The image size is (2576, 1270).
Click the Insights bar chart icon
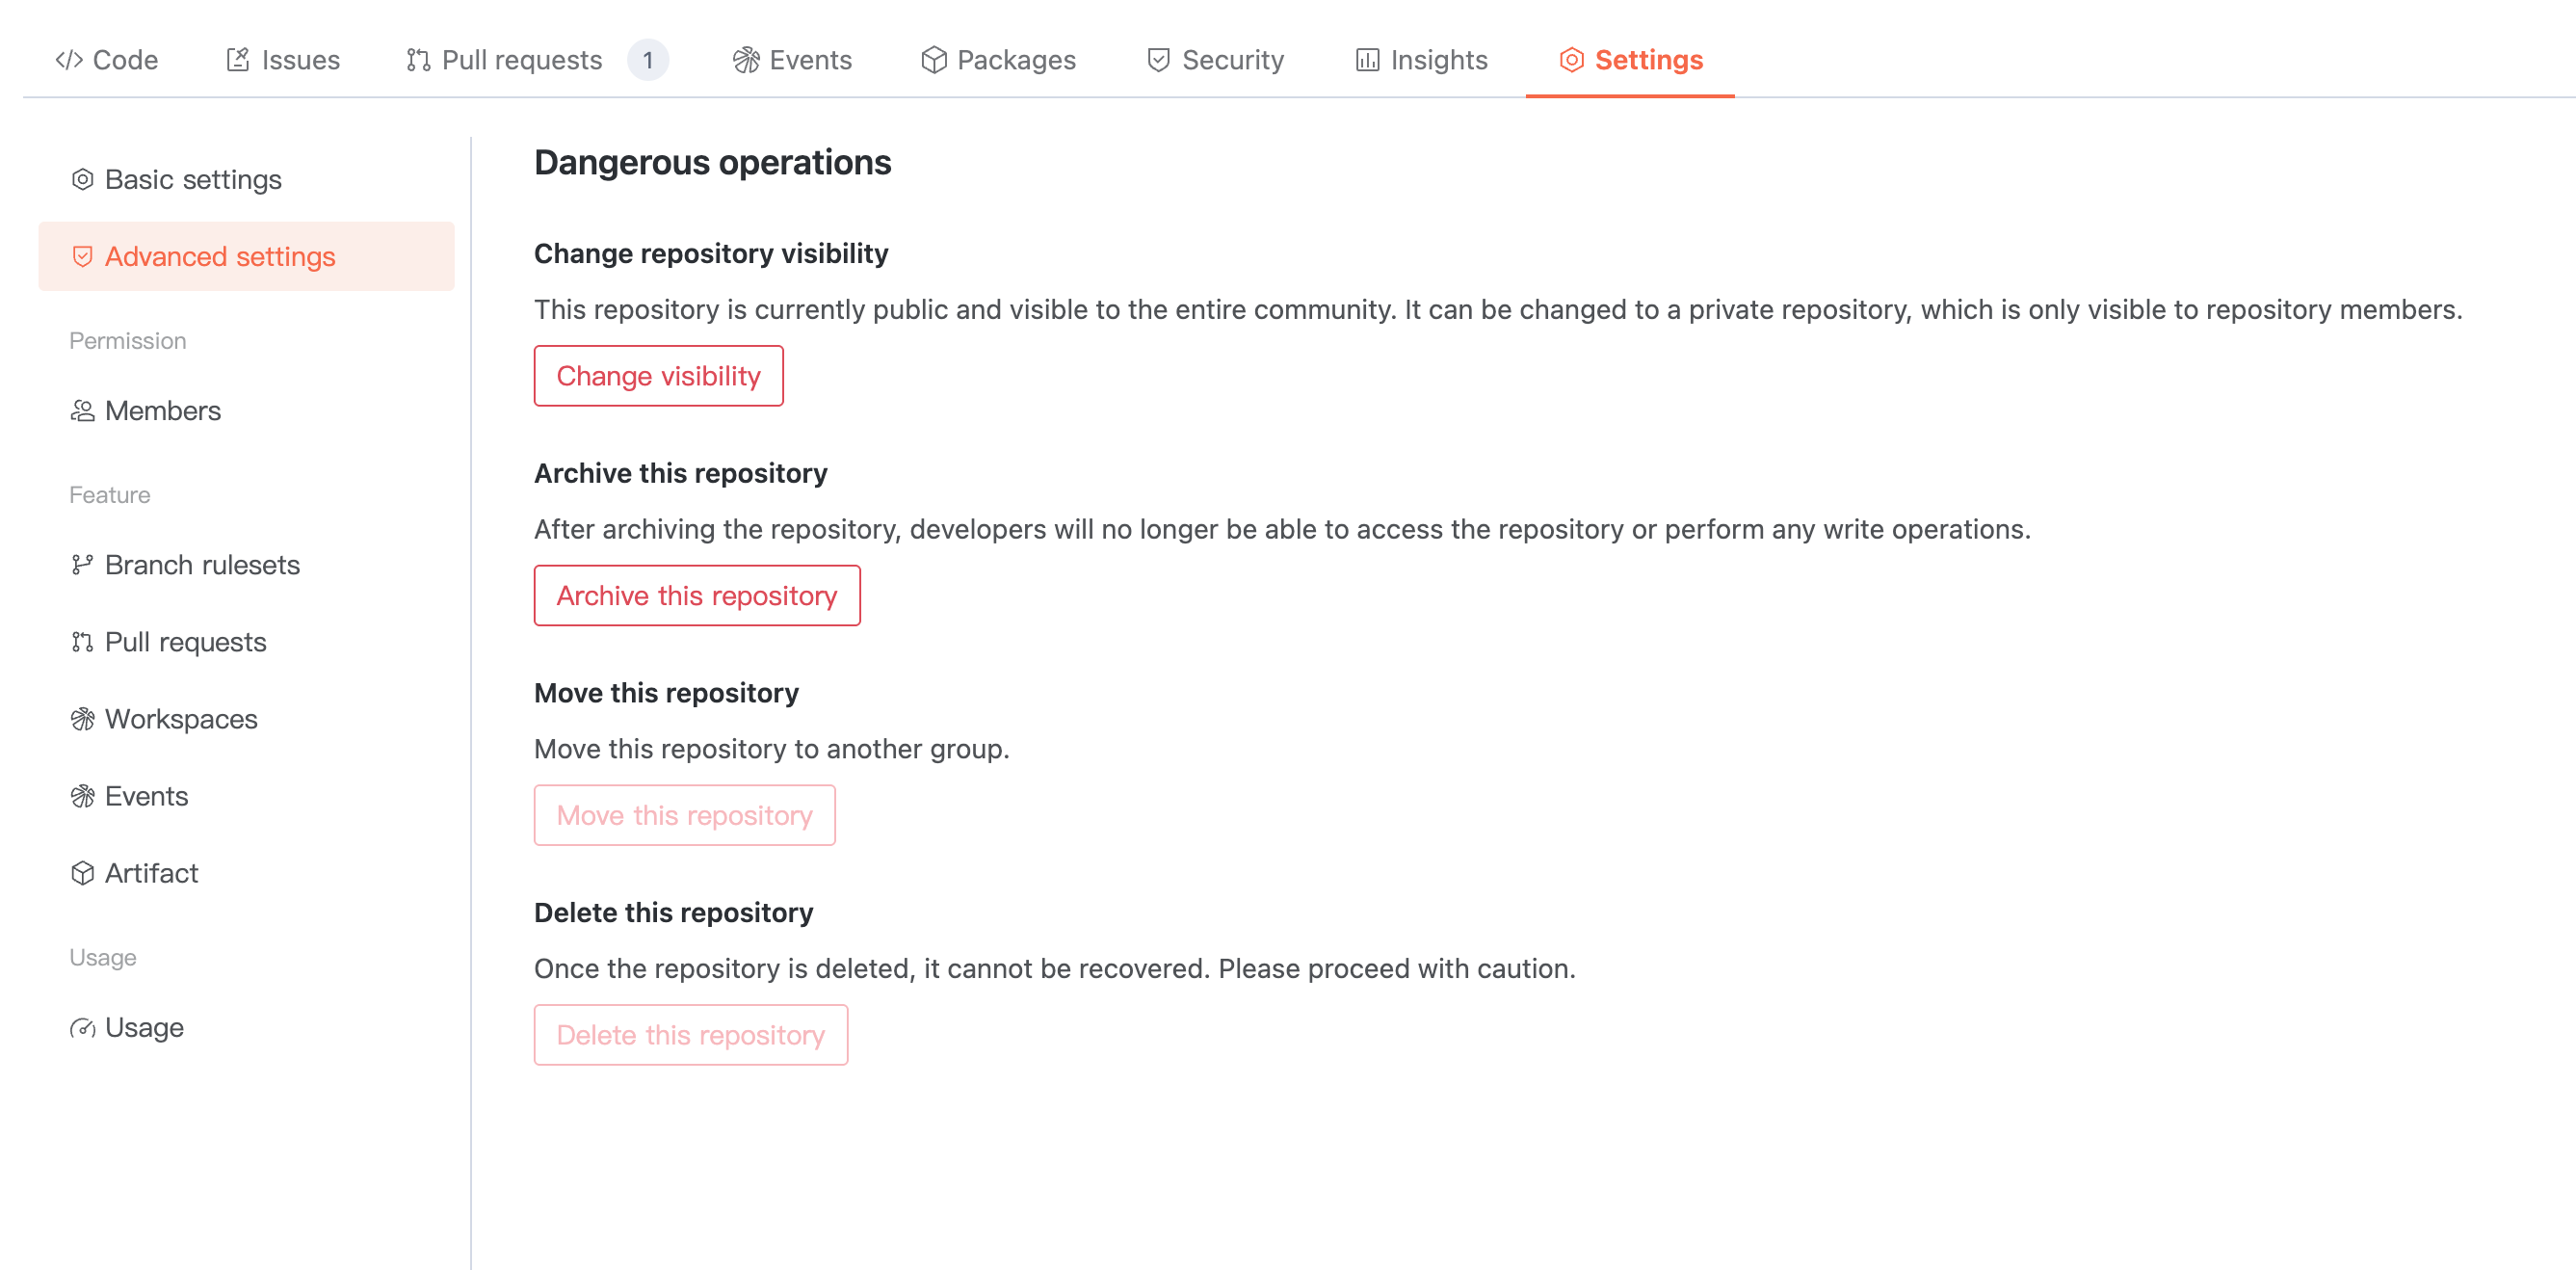click(x=1366, y=60)
